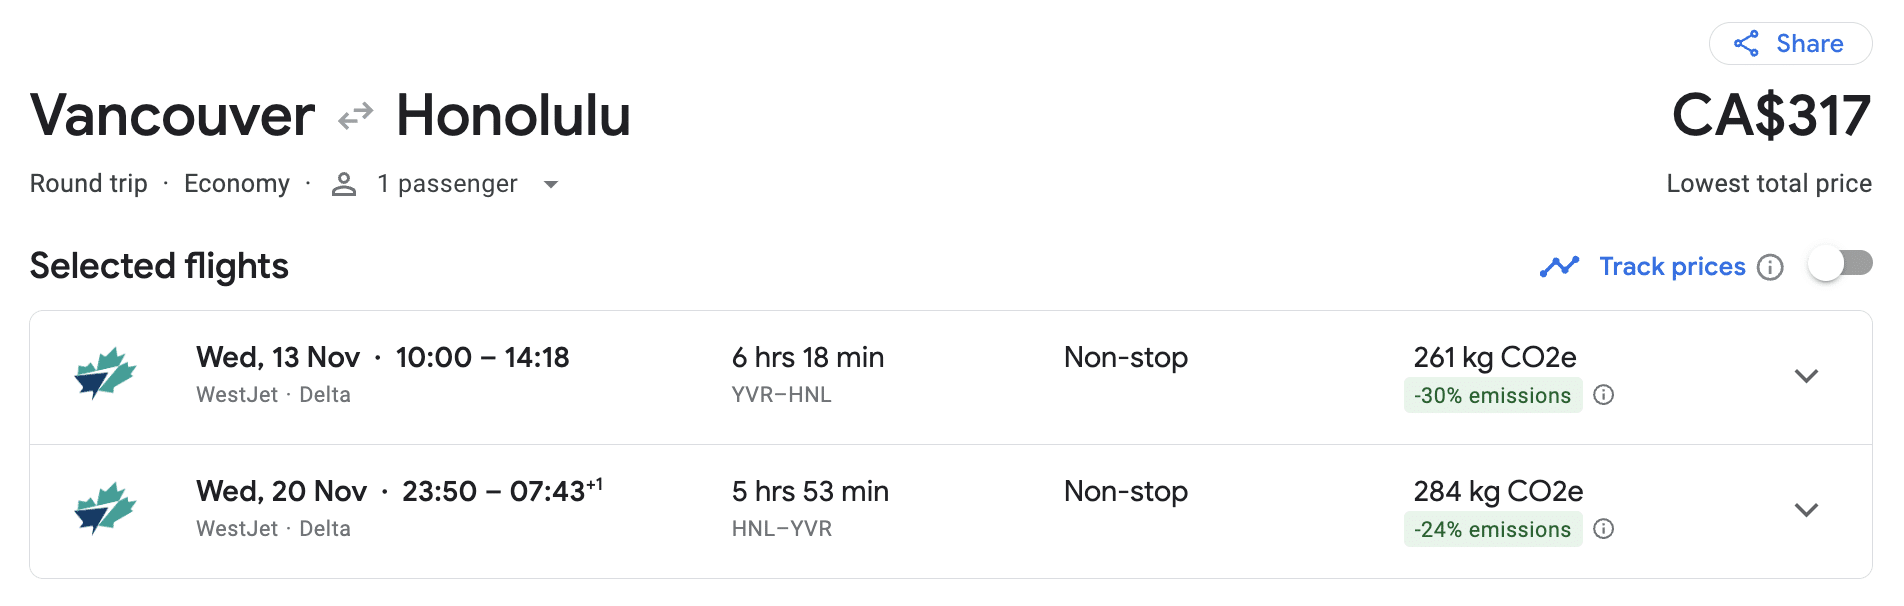Expand the 13 Nov outbound flight details
1904x606 pixels.
point(1806,376)
